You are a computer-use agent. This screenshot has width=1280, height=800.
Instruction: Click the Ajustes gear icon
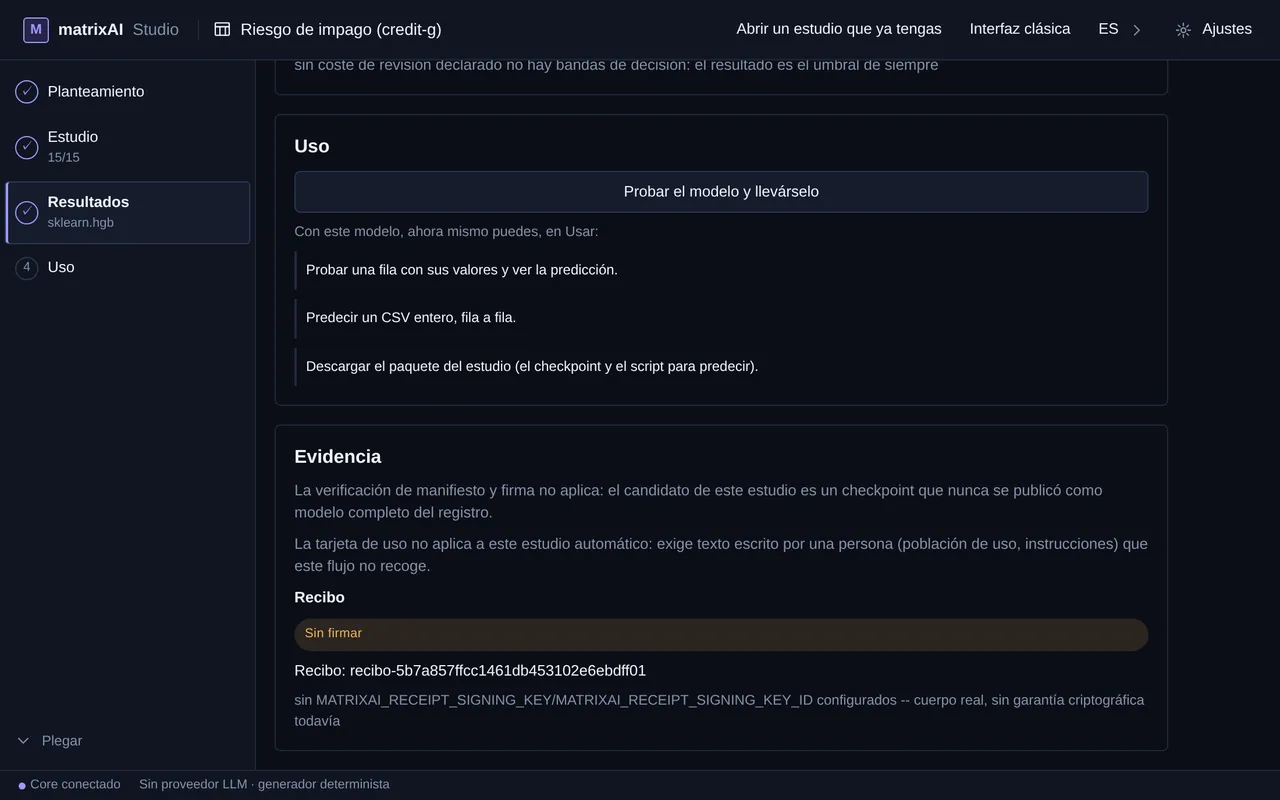[1183, 30]
